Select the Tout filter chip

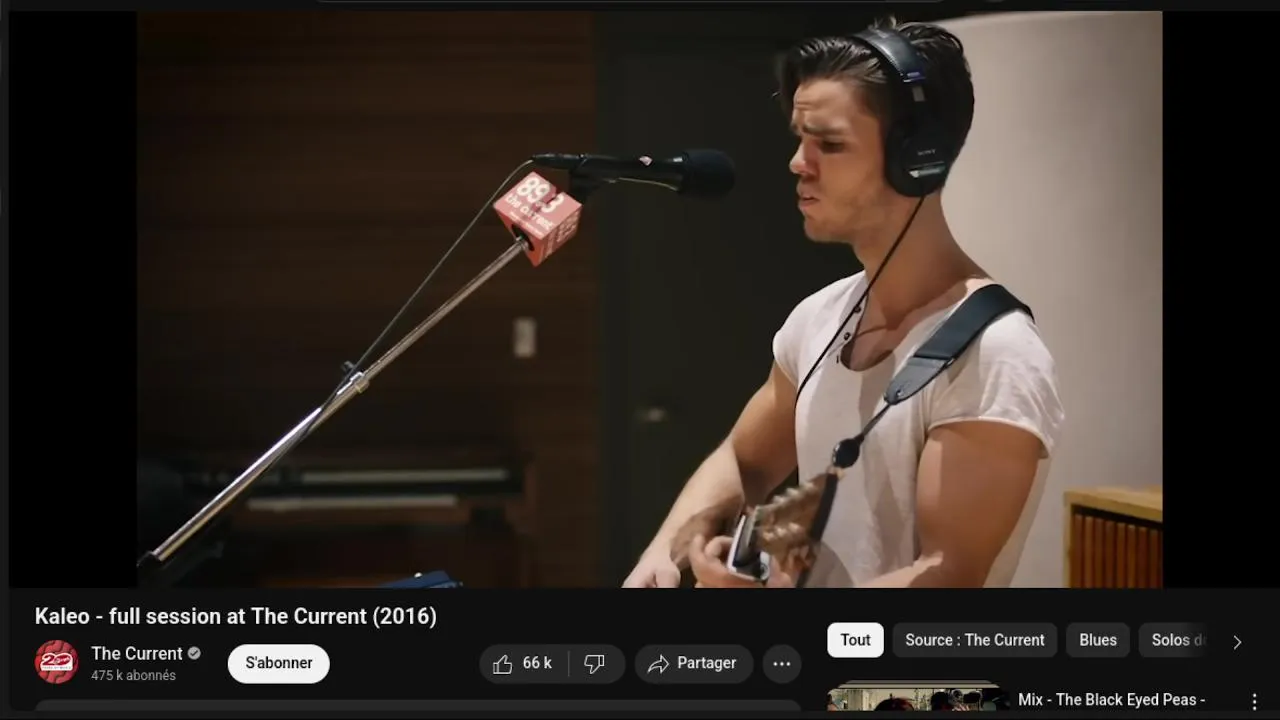(x=855, y=640)
